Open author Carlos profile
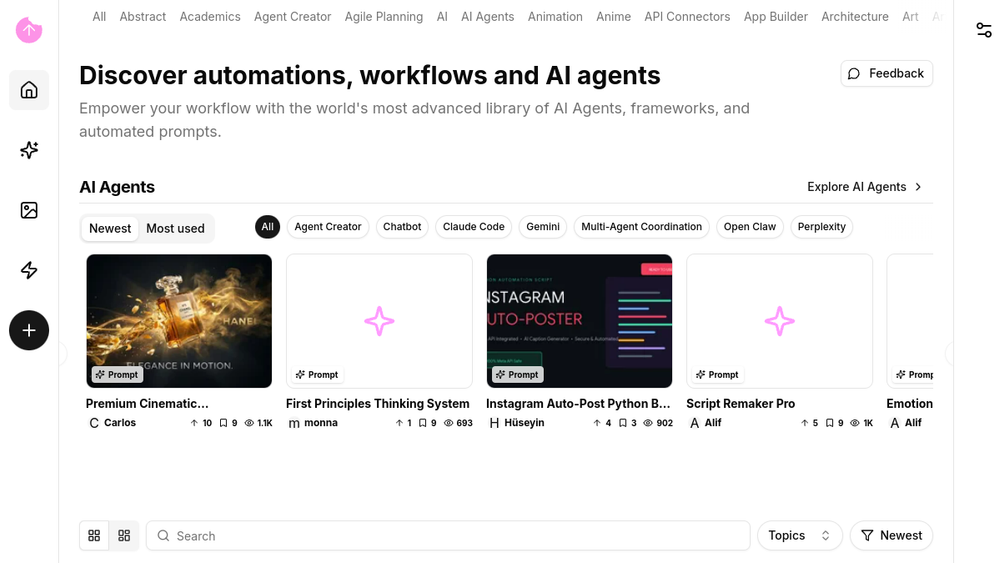Image resolution: width=1000 pixels, height=563 pixels. (112, 423)
